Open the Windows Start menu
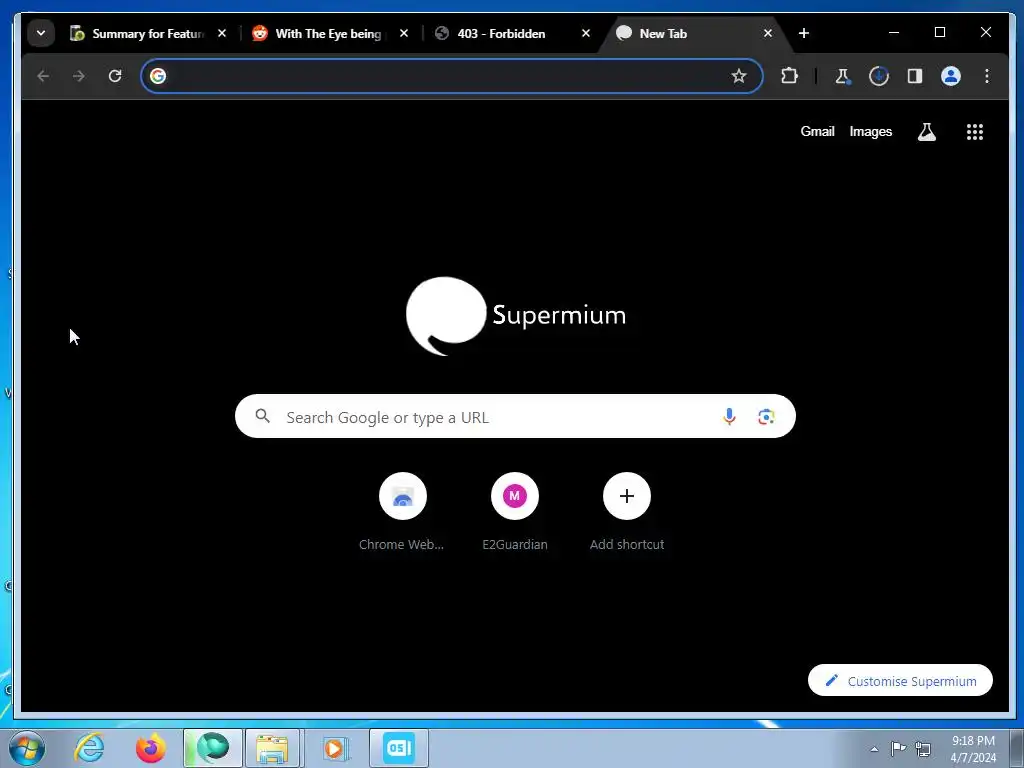The image size is (1024, 768). click(26, 748)
